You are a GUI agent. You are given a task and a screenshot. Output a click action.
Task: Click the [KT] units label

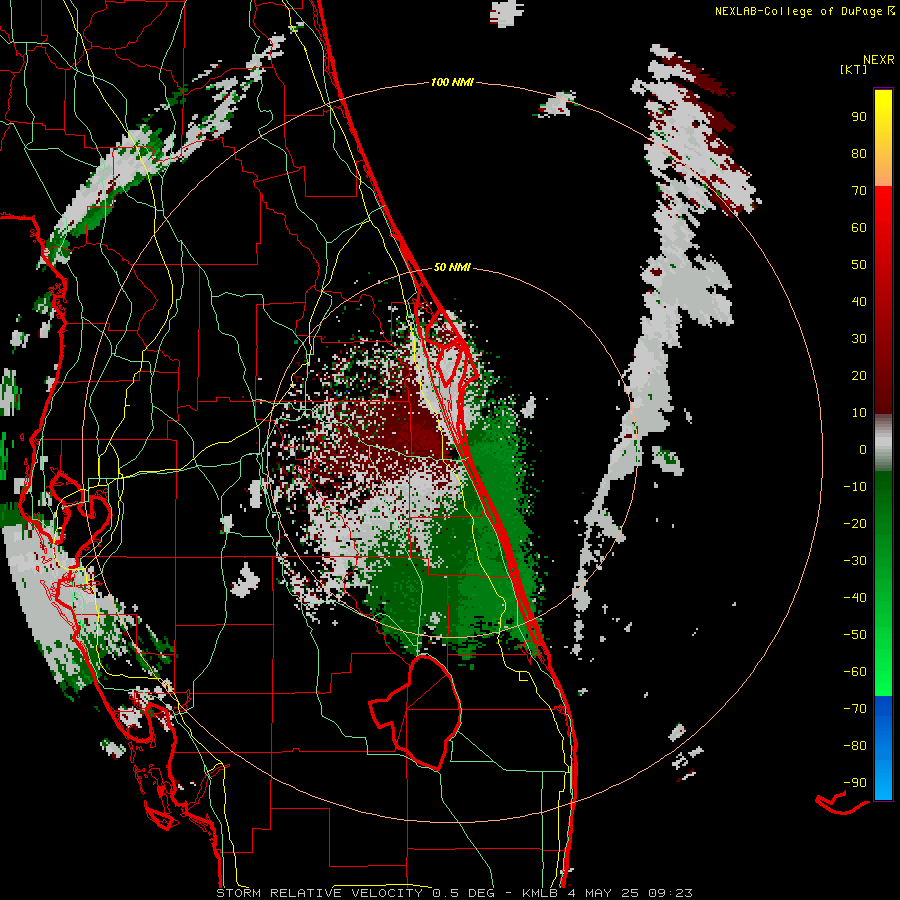854,69
